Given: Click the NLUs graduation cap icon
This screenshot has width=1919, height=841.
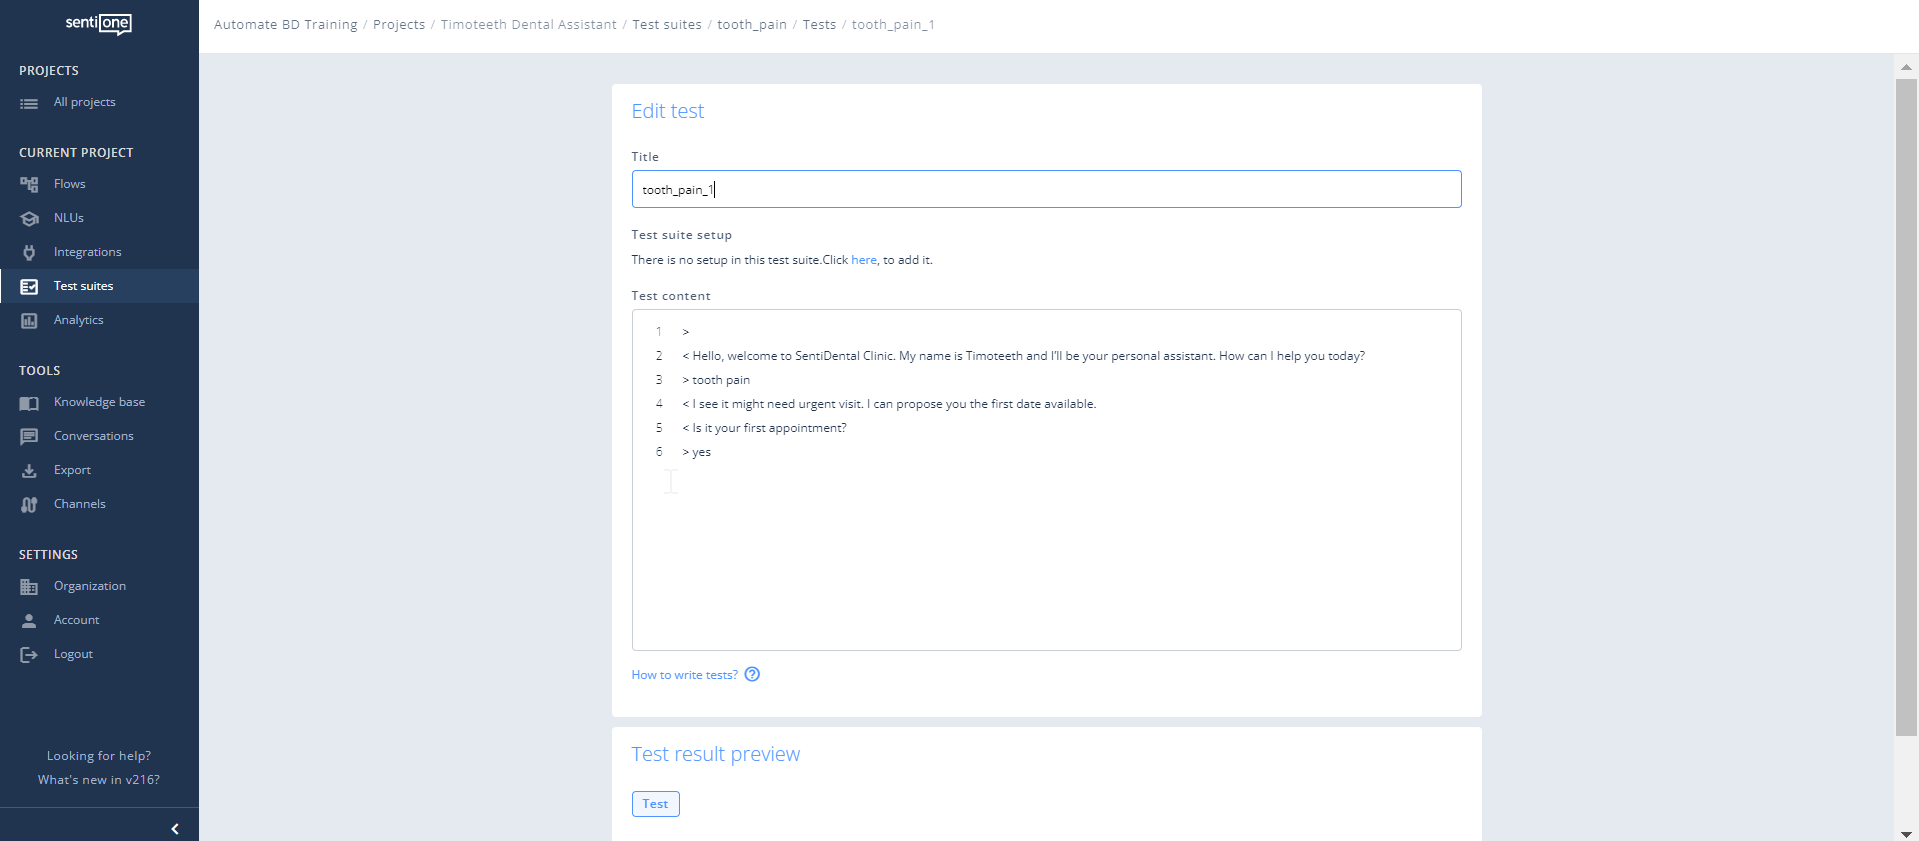Looking at the screenshot, I should (29, 219).
